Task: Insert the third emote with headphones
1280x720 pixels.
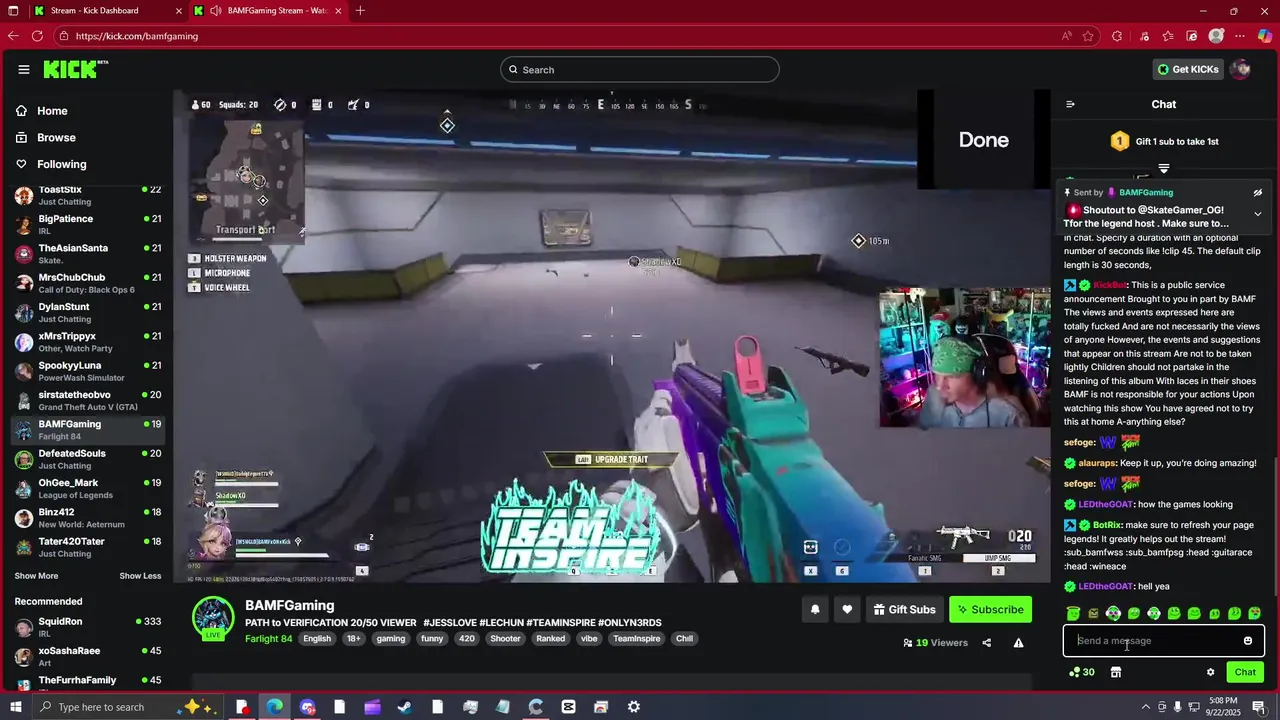Action: pos(1113,613)
